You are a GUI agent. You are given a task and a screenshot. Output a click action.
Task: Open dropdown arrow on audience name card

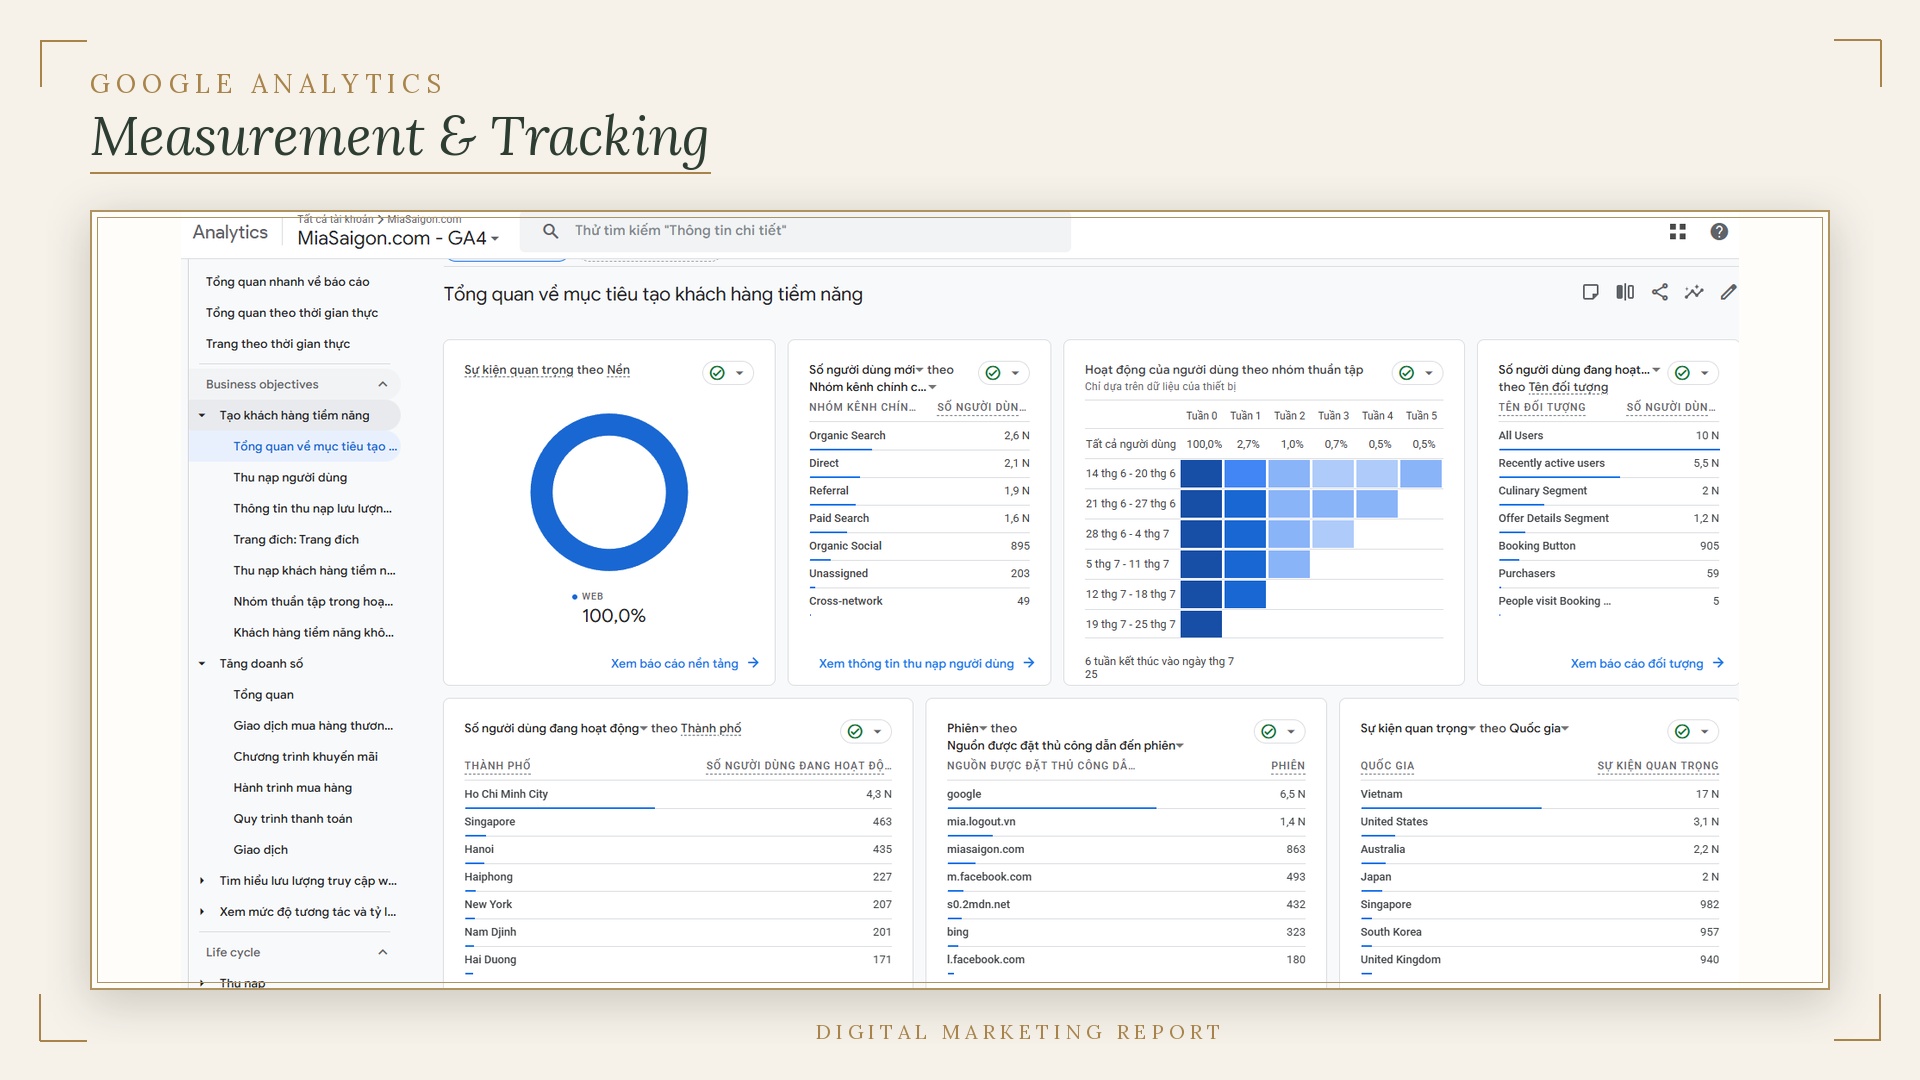click(x=1706, y=373)
